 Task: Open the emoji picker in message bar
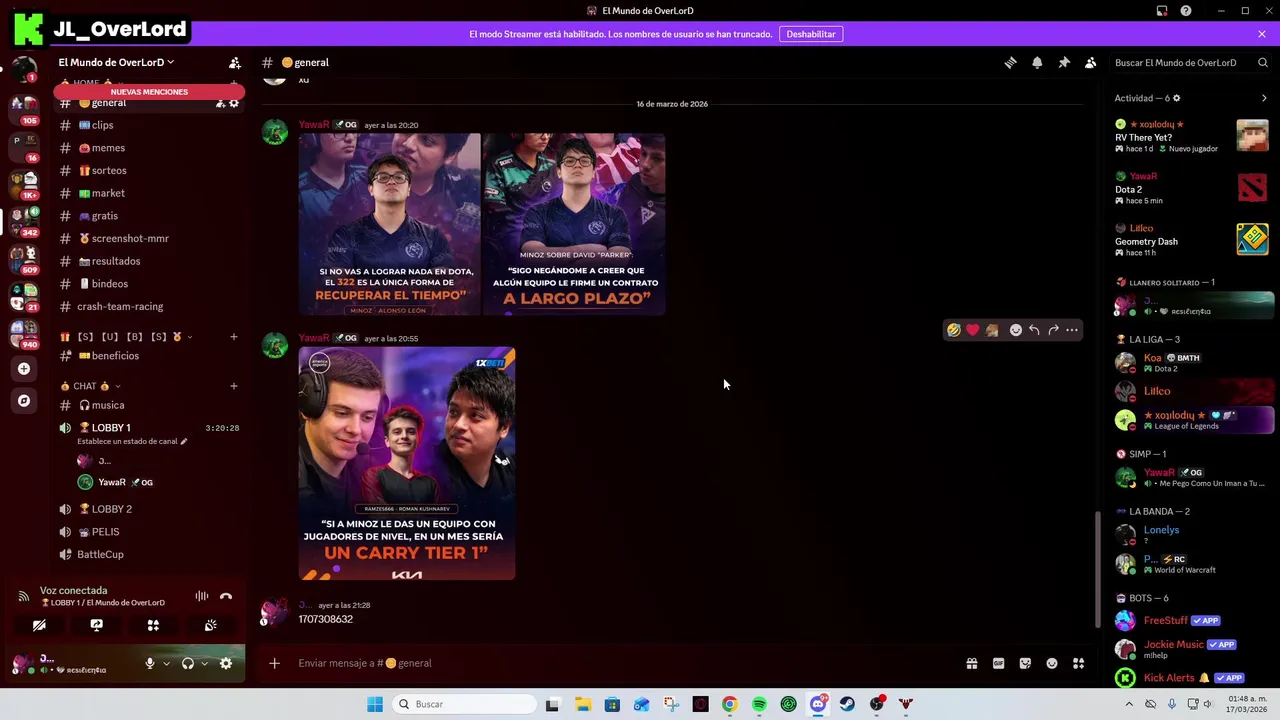coord(1052,663)
